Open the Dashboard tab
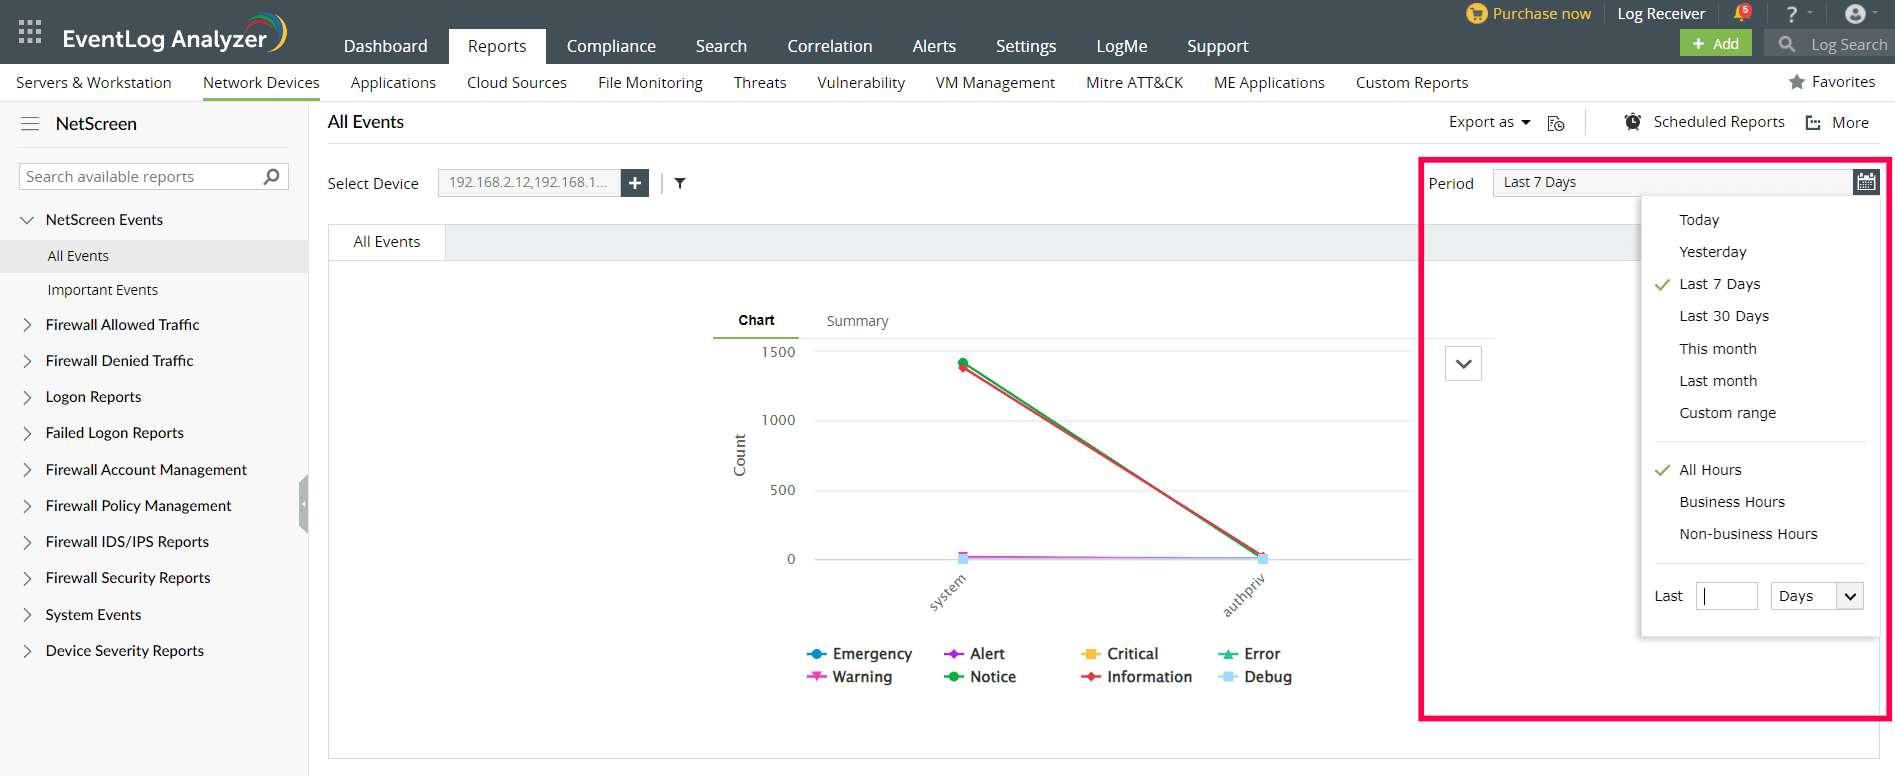1895x776 pixels. coord(385,46)
